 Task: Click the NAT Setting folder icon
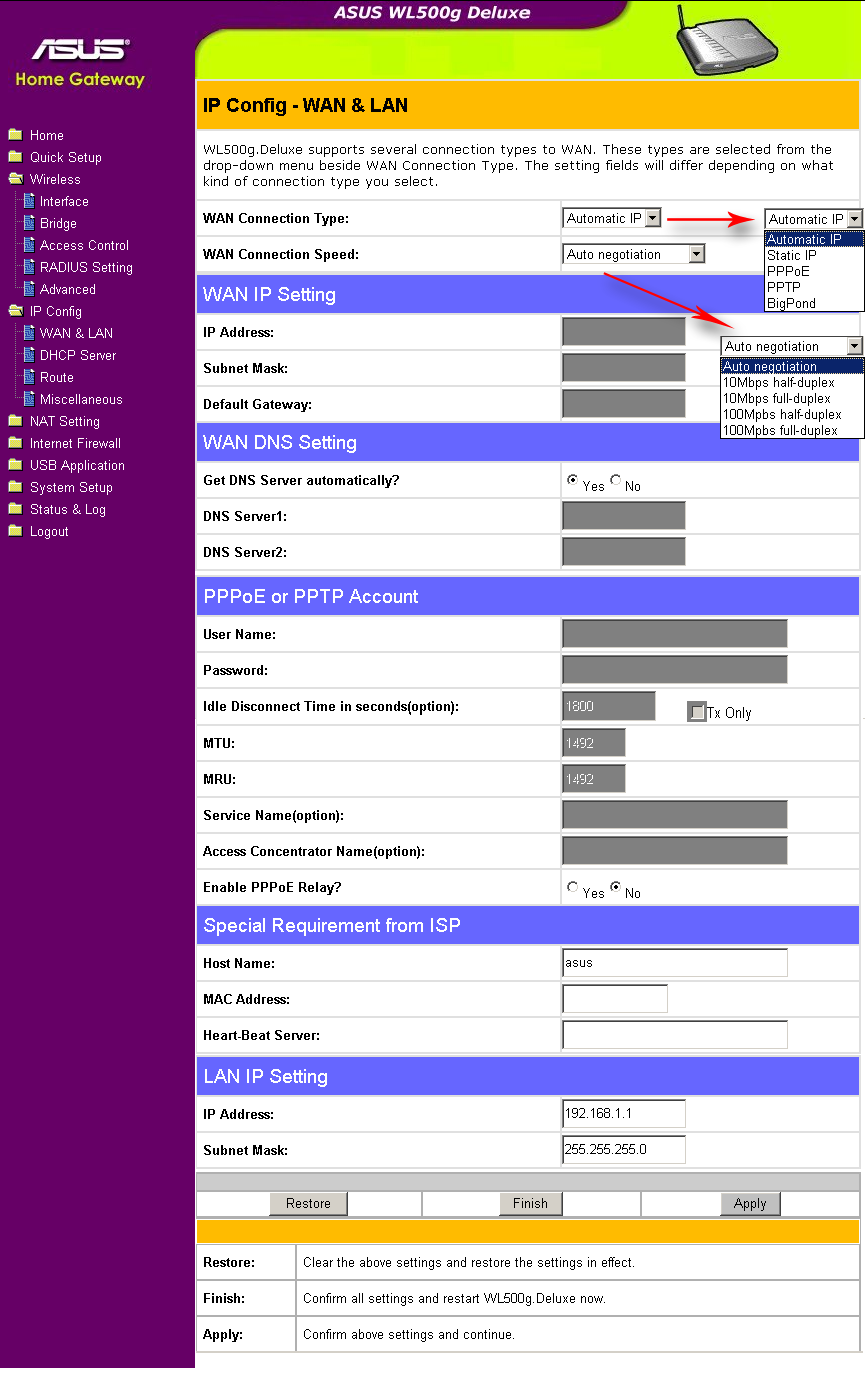(15, 421)
